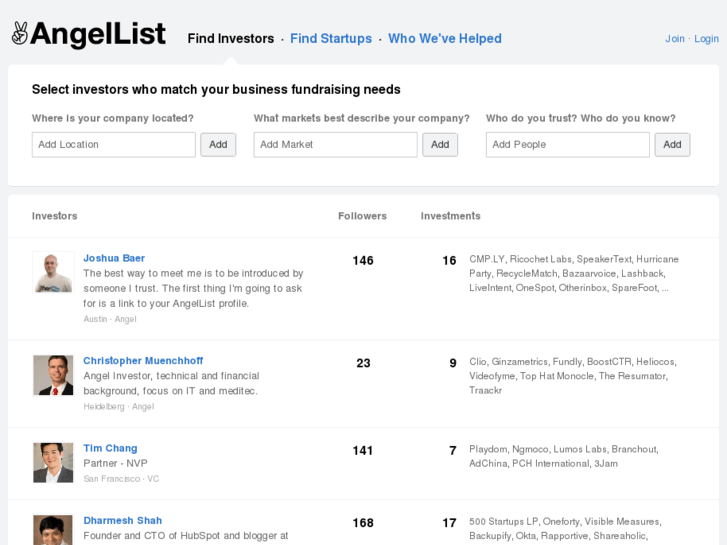Screen dimensions: 727x545
Task: Open Joshua Baer's name link
Action: tap(114, 258)
